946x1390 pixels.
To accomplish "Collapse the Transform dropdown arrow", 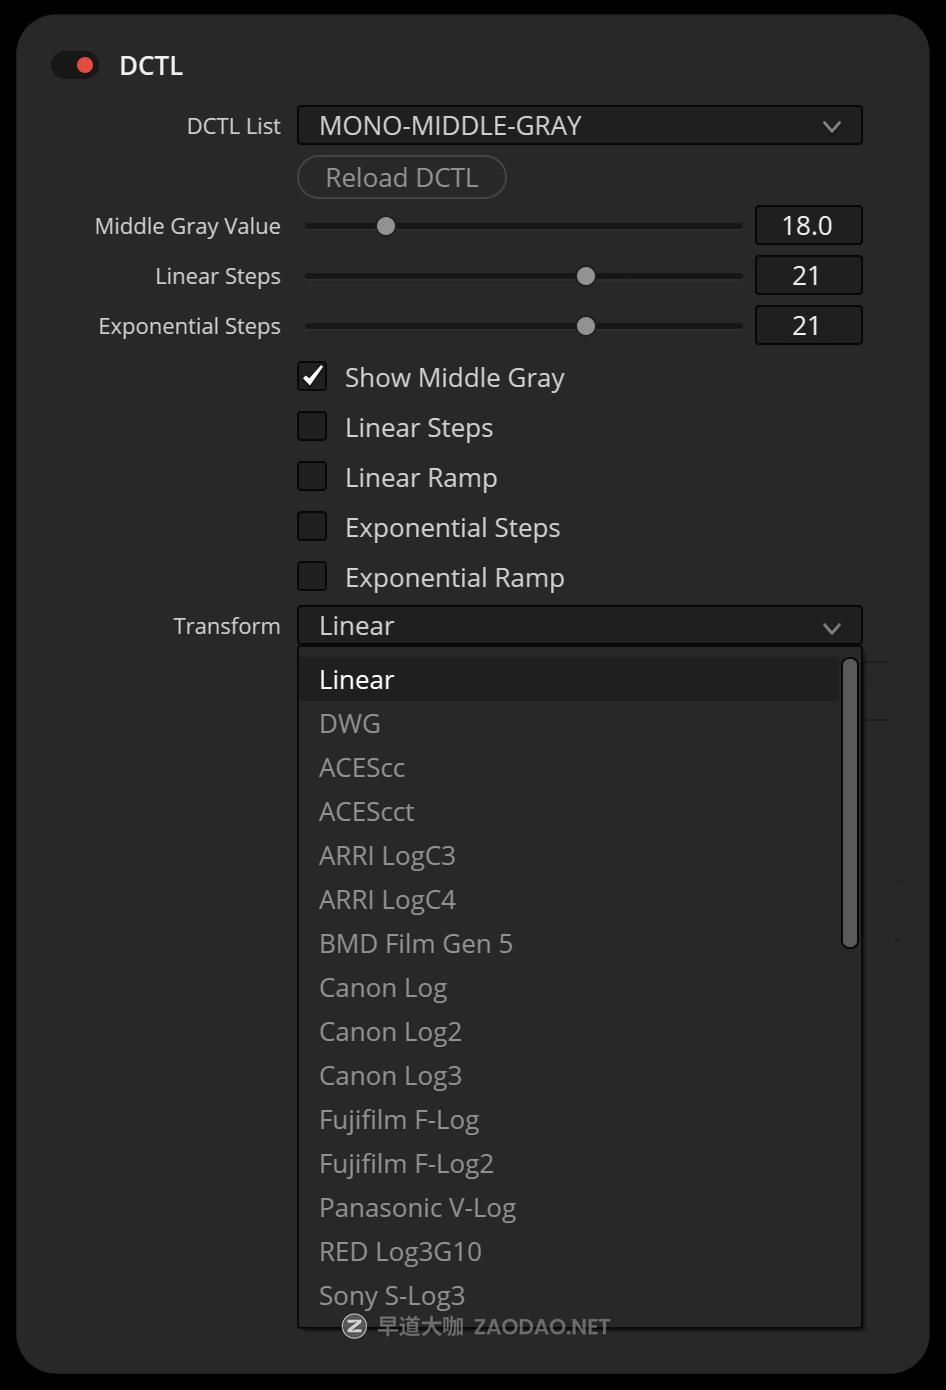I will click(x=831, y=627).
